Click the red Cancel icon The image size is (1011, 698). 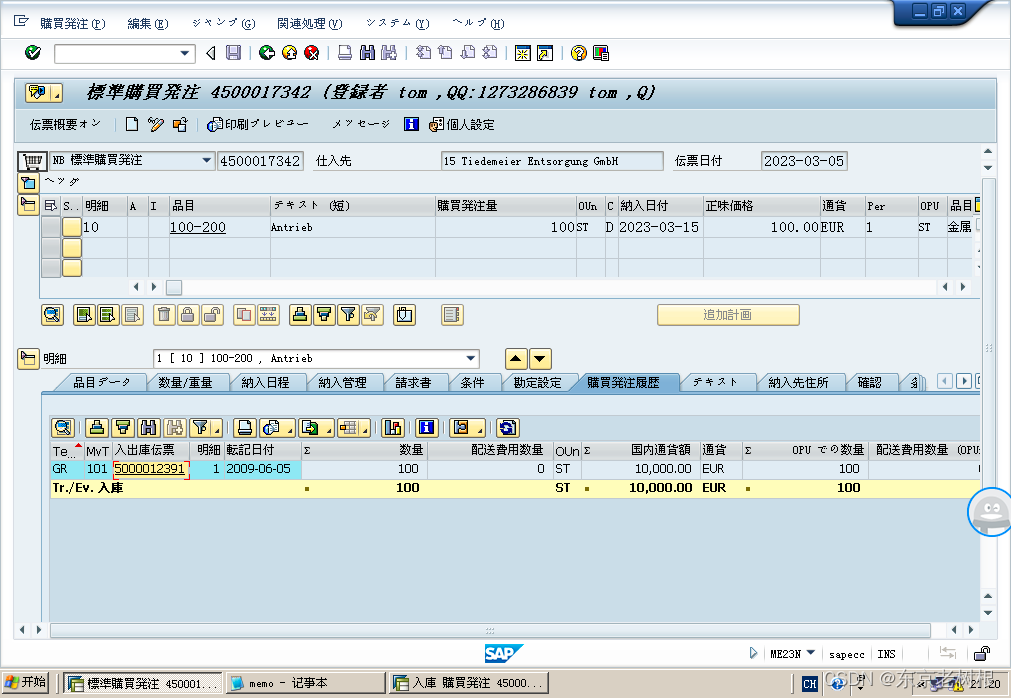(312, 53)
